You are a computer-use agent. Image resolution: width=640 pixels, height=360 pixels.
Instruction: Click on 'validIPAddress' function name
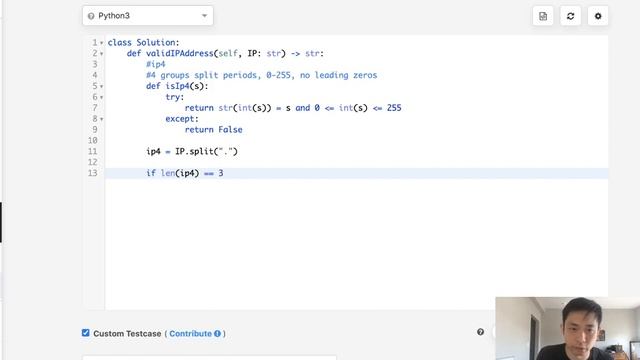(x=180, y=53)
